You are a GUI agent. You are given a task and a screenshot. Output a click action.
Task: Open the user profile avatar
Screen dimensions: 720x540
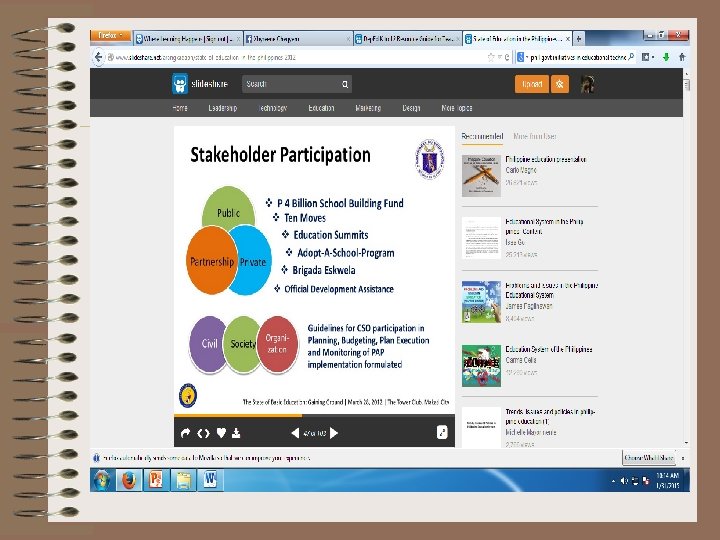588,84
